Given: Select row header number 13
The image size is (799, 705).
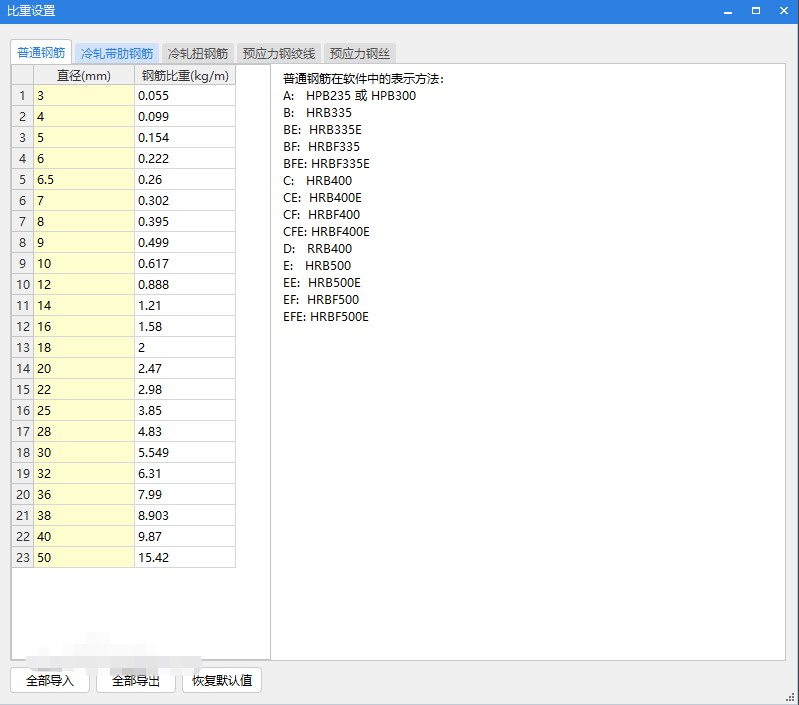Looking at the screenshot, I should (x=22, y=347).
